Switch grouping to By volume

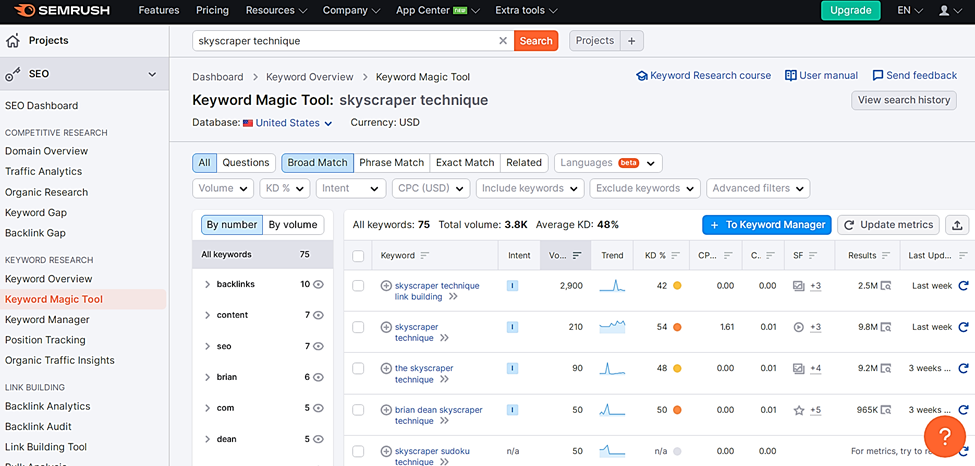point(293,225)
